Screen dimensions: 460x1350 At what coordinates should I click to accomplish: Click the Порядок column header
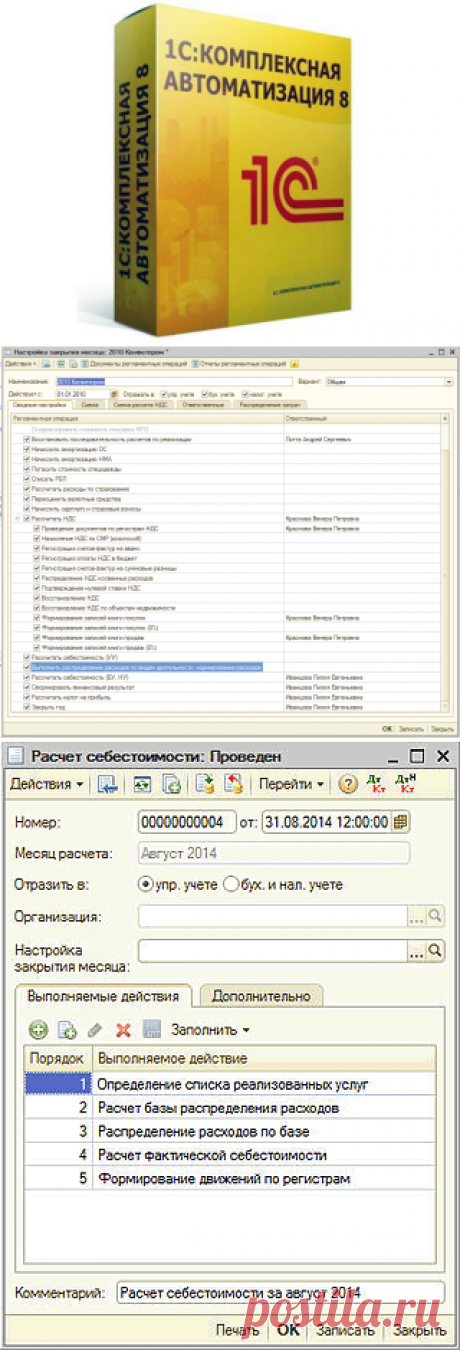58,1059
